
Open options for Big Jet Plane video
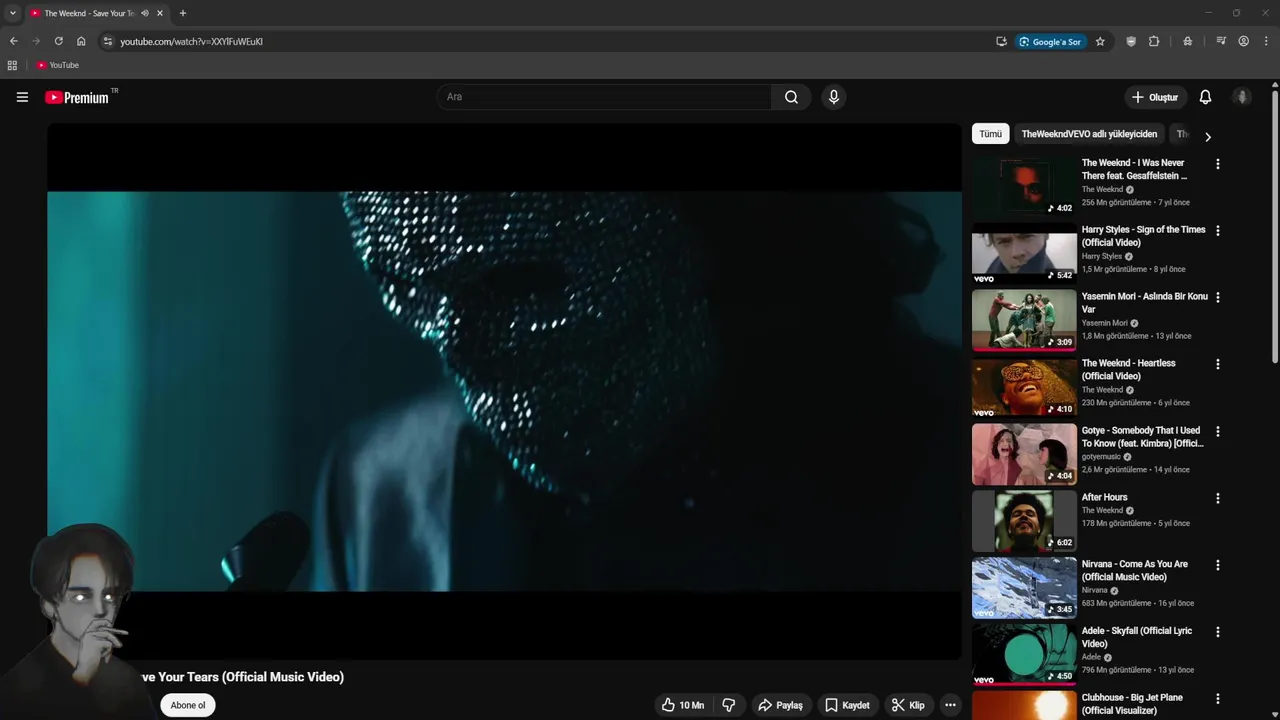(x=1217, y=699)
